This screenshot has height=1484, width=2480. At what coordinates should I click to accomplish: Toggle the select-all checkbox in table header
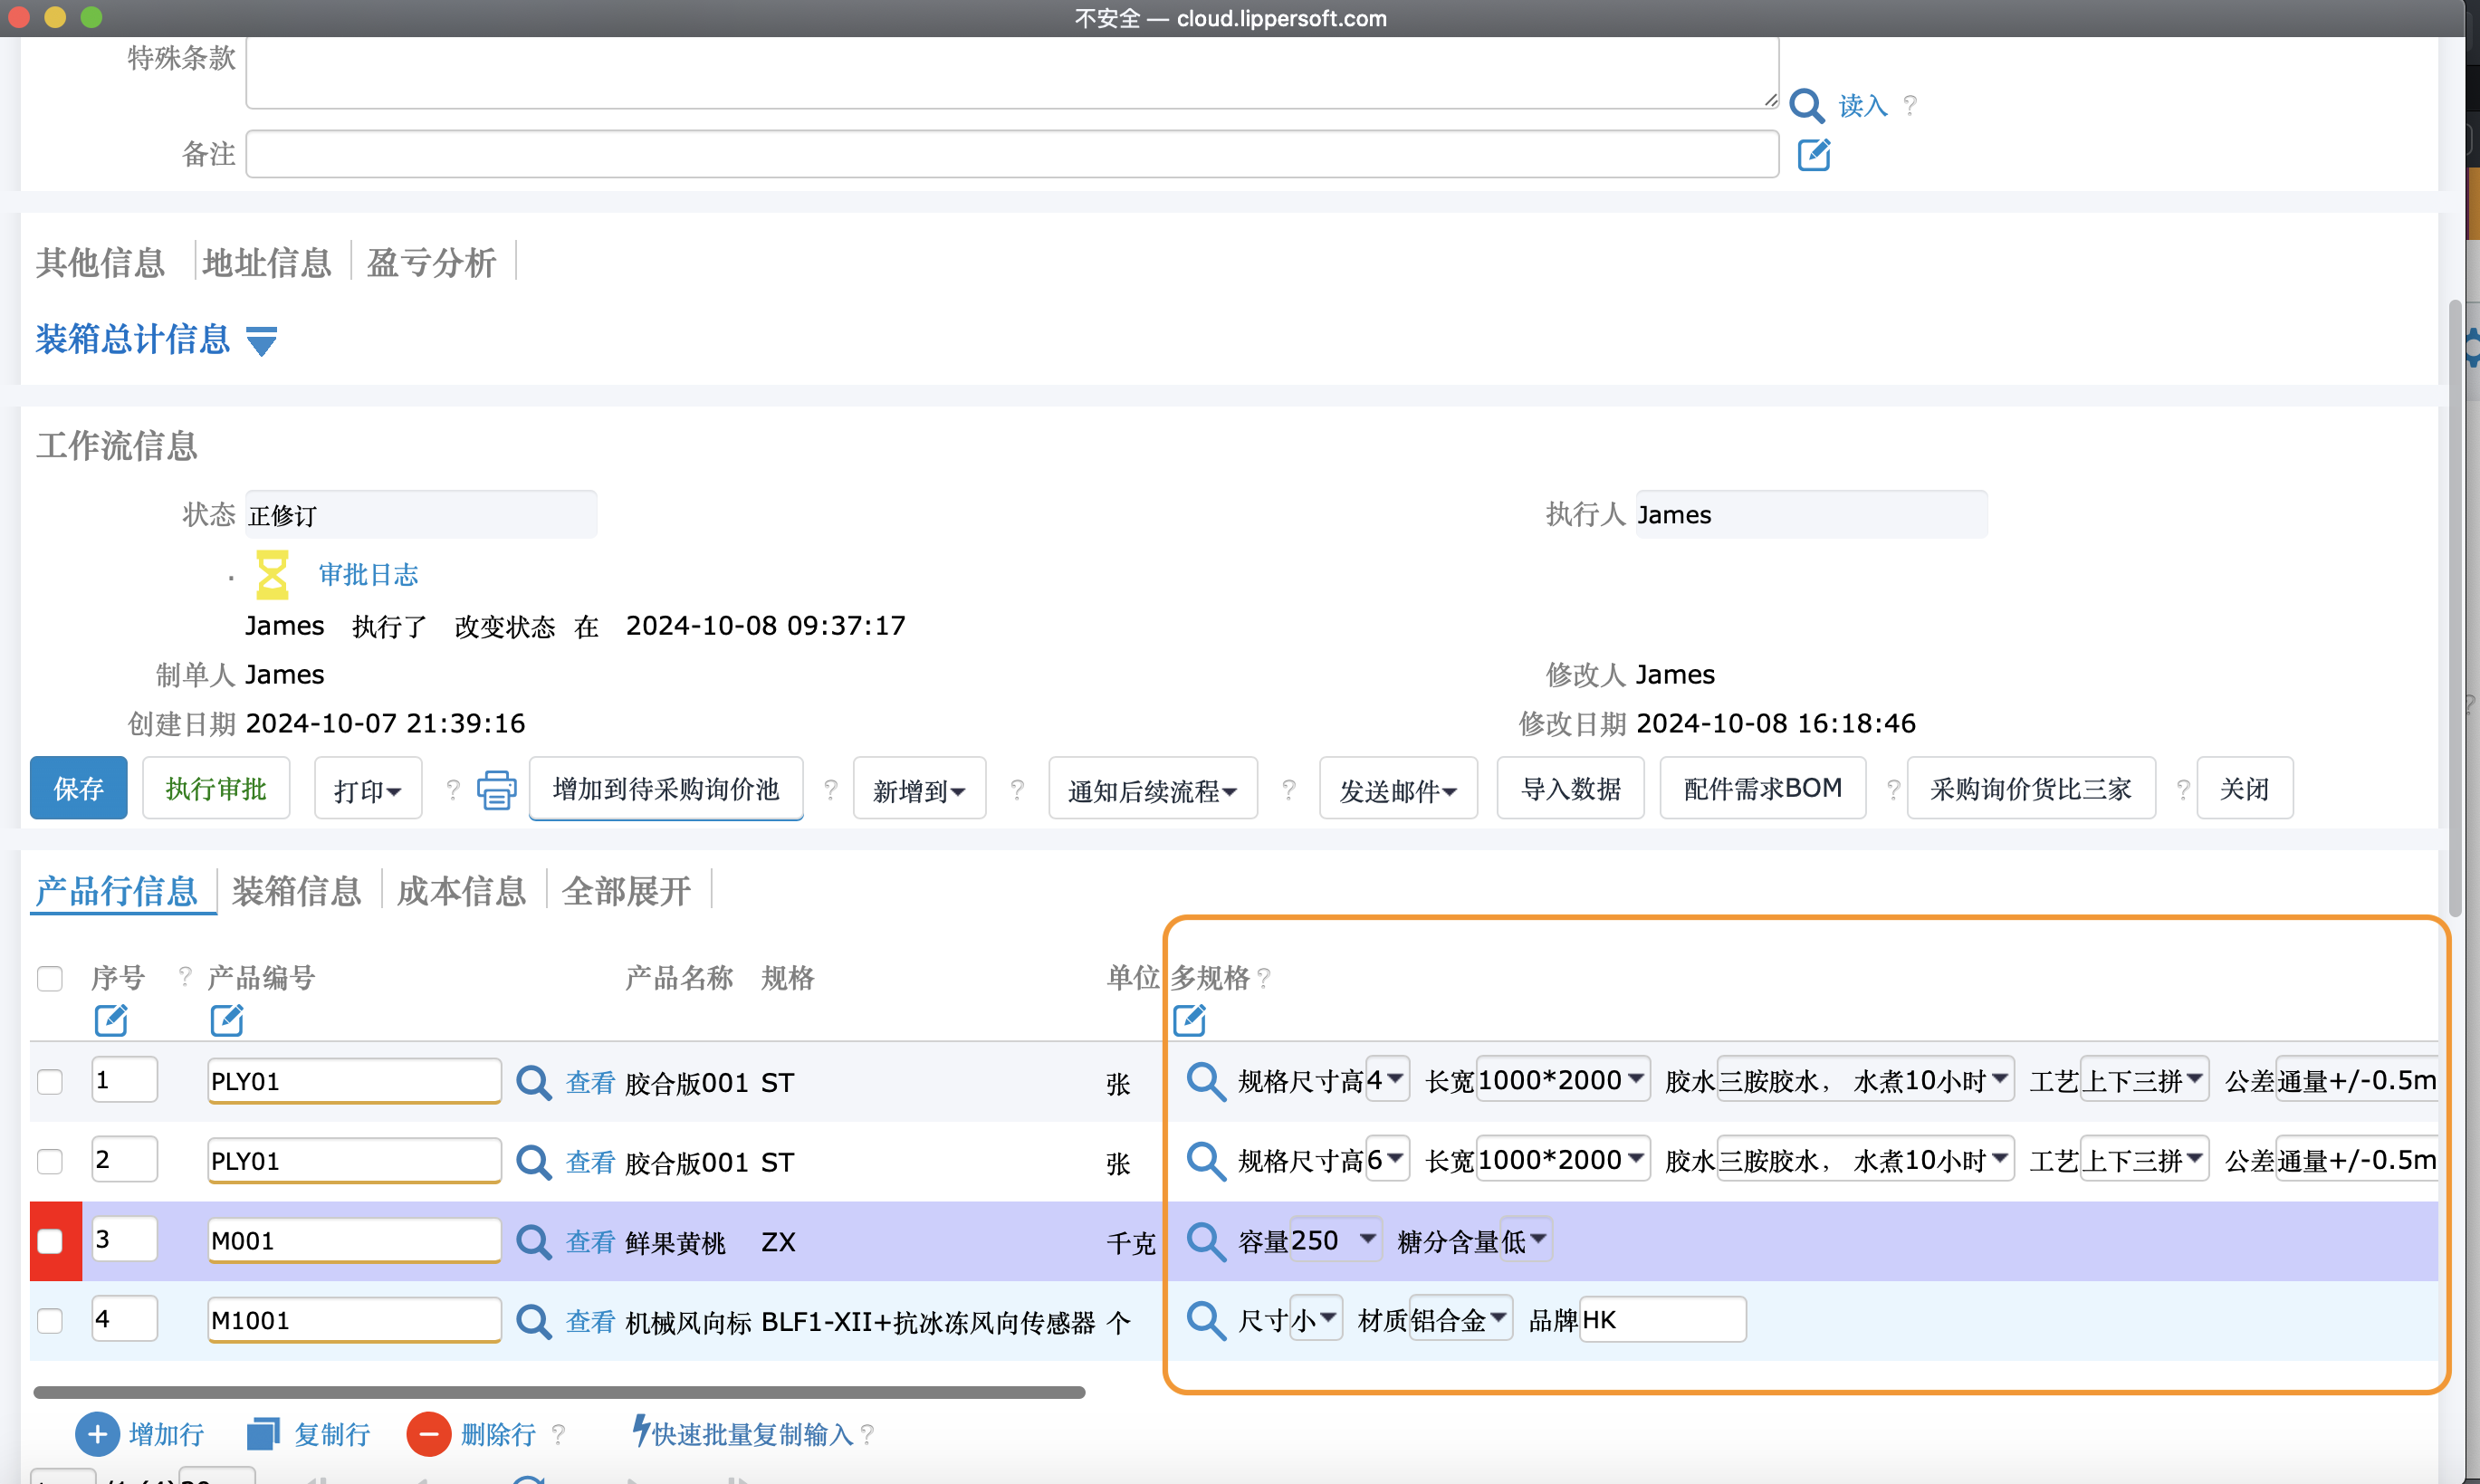click(x=50, y=977)
